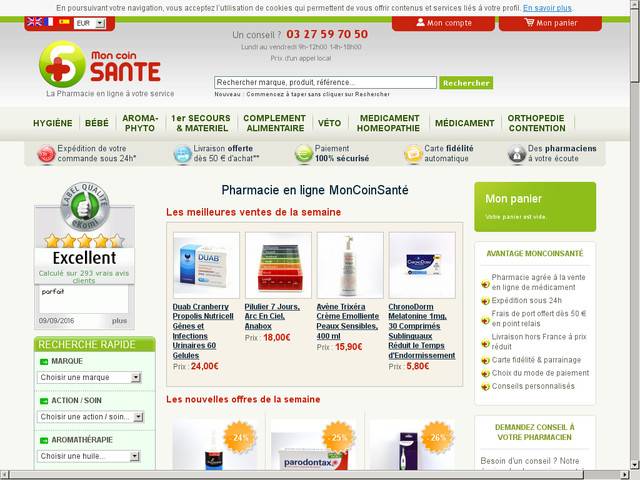
Task: Open Duab Cranberry product thumbnail
Action: point(206,265)
